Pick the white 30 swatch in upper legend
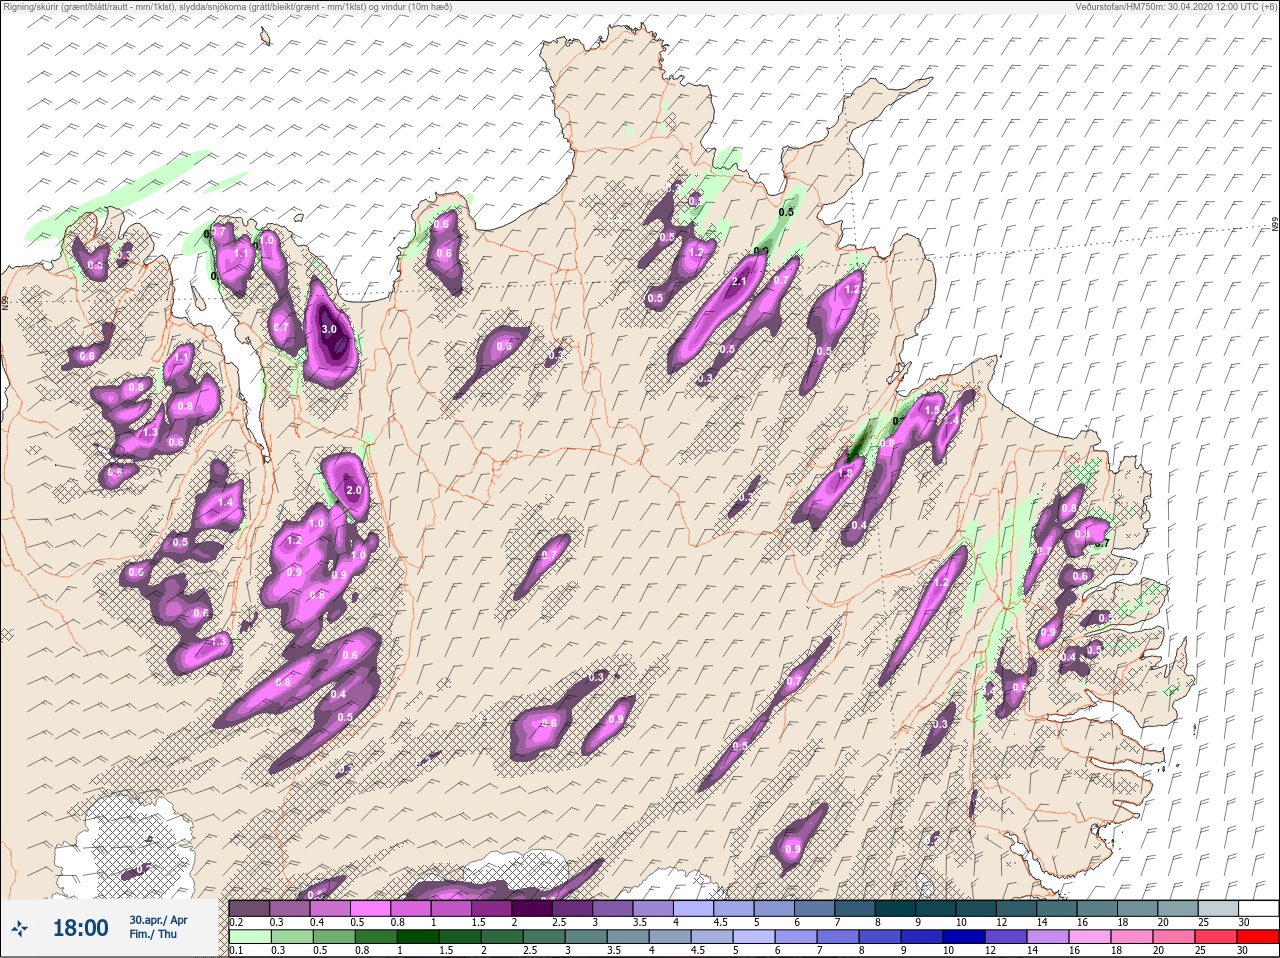 pyautogui.click(x=1257, y=908)
